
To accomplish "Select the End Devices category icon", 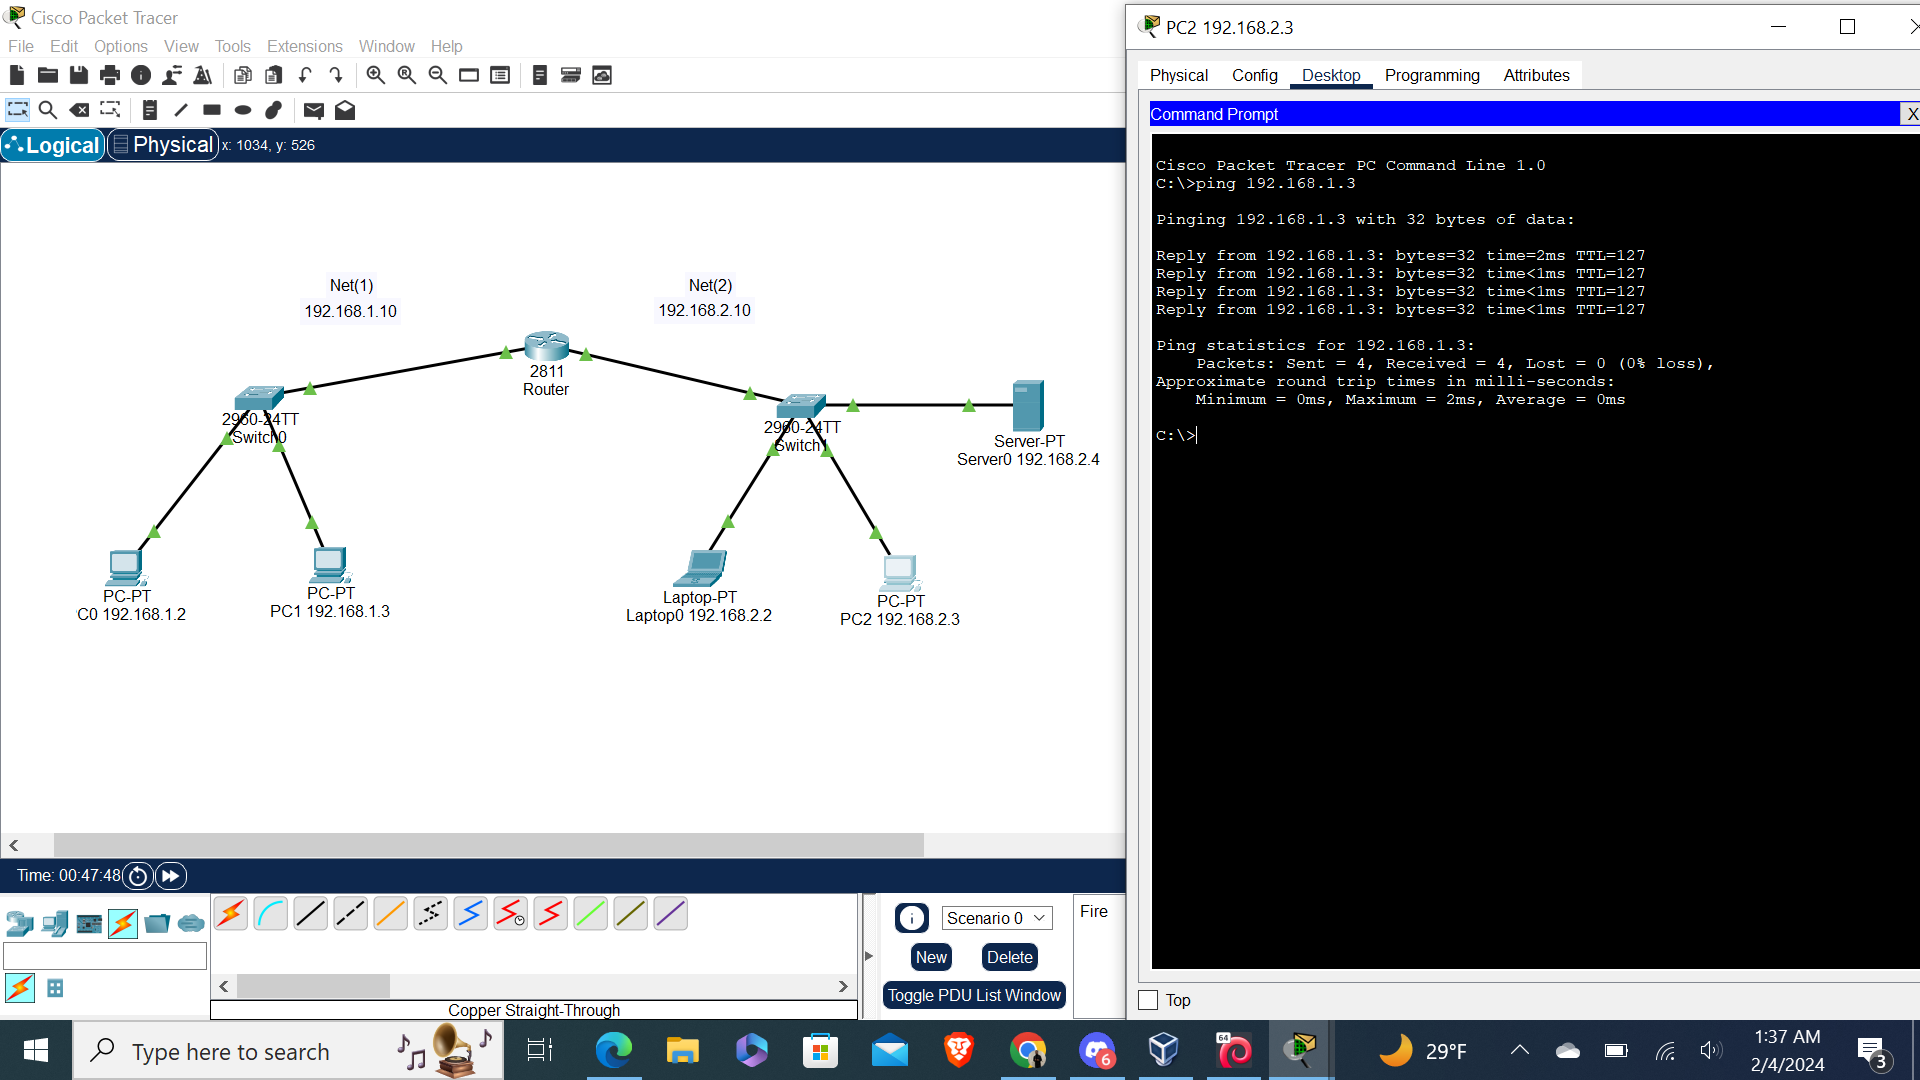I will [x=55, y=923].
